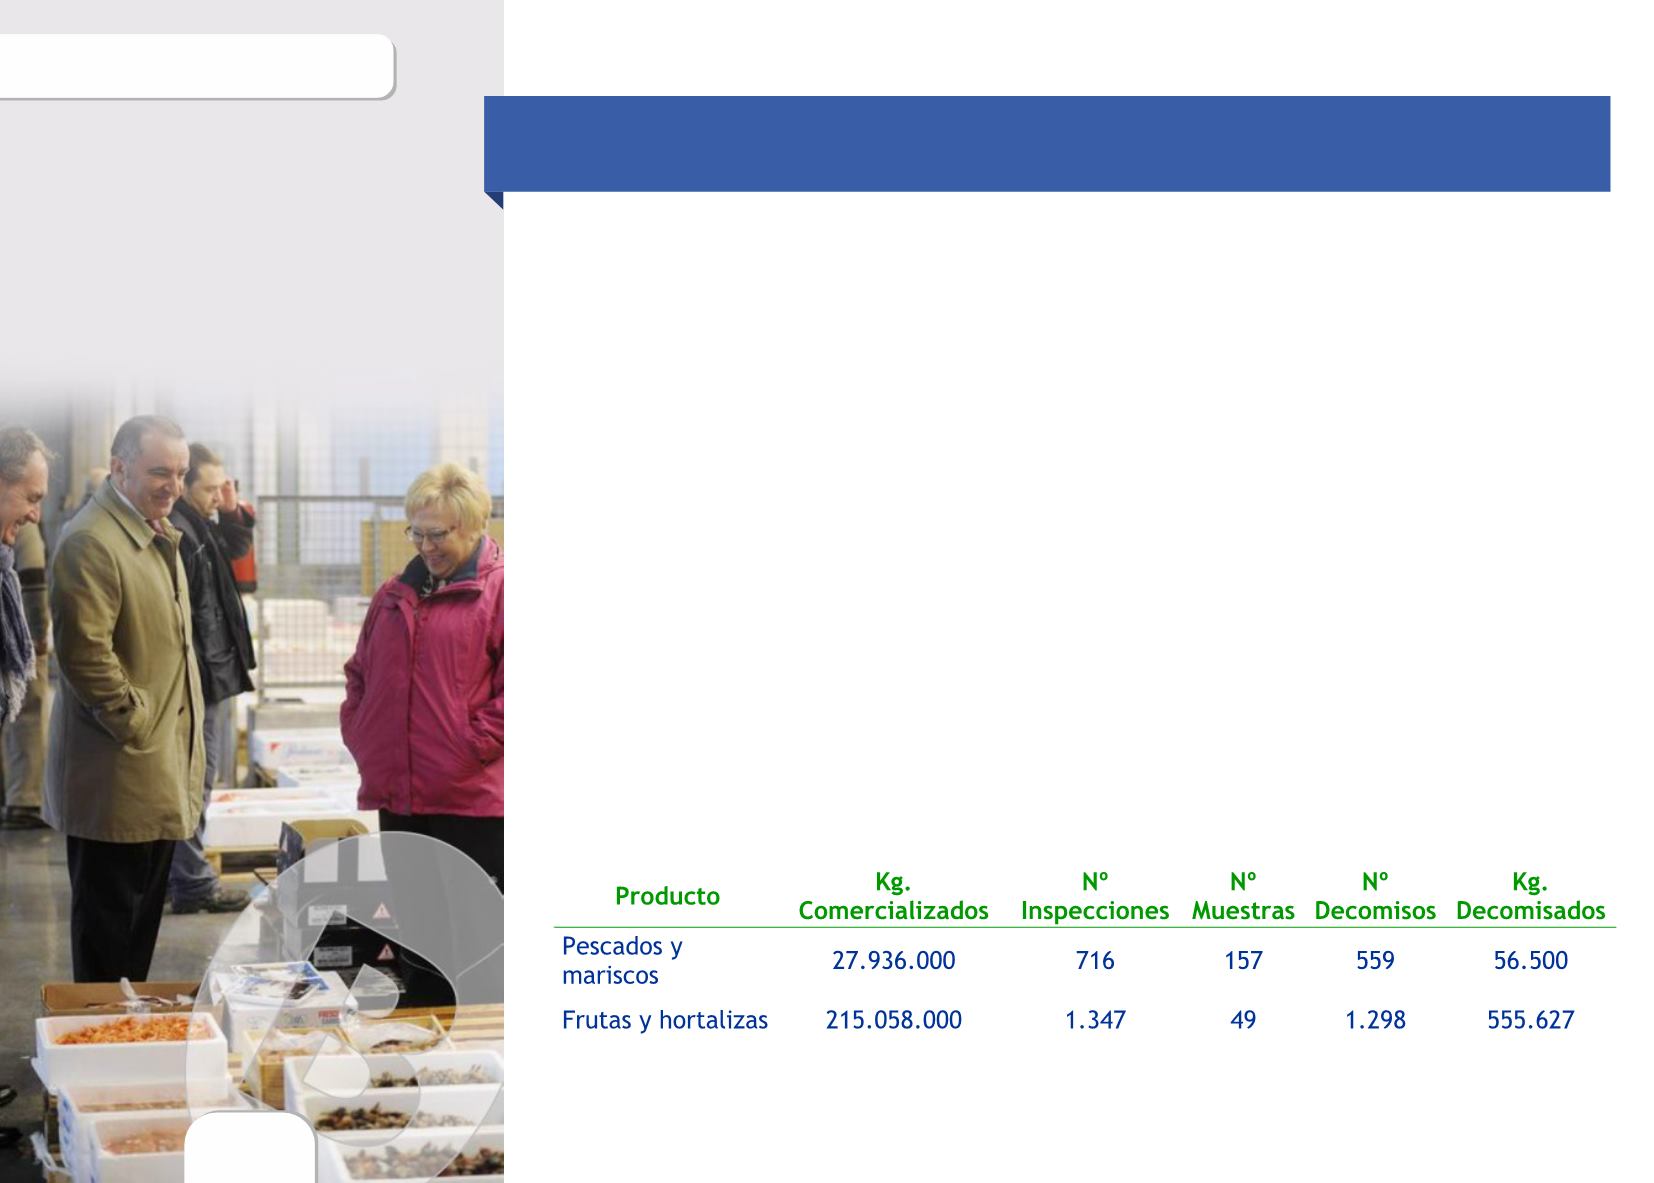Image resolution: width=1654 pixels, height=1183 pixels.
Task: Click the inspections value 716
Action: 1095,960
